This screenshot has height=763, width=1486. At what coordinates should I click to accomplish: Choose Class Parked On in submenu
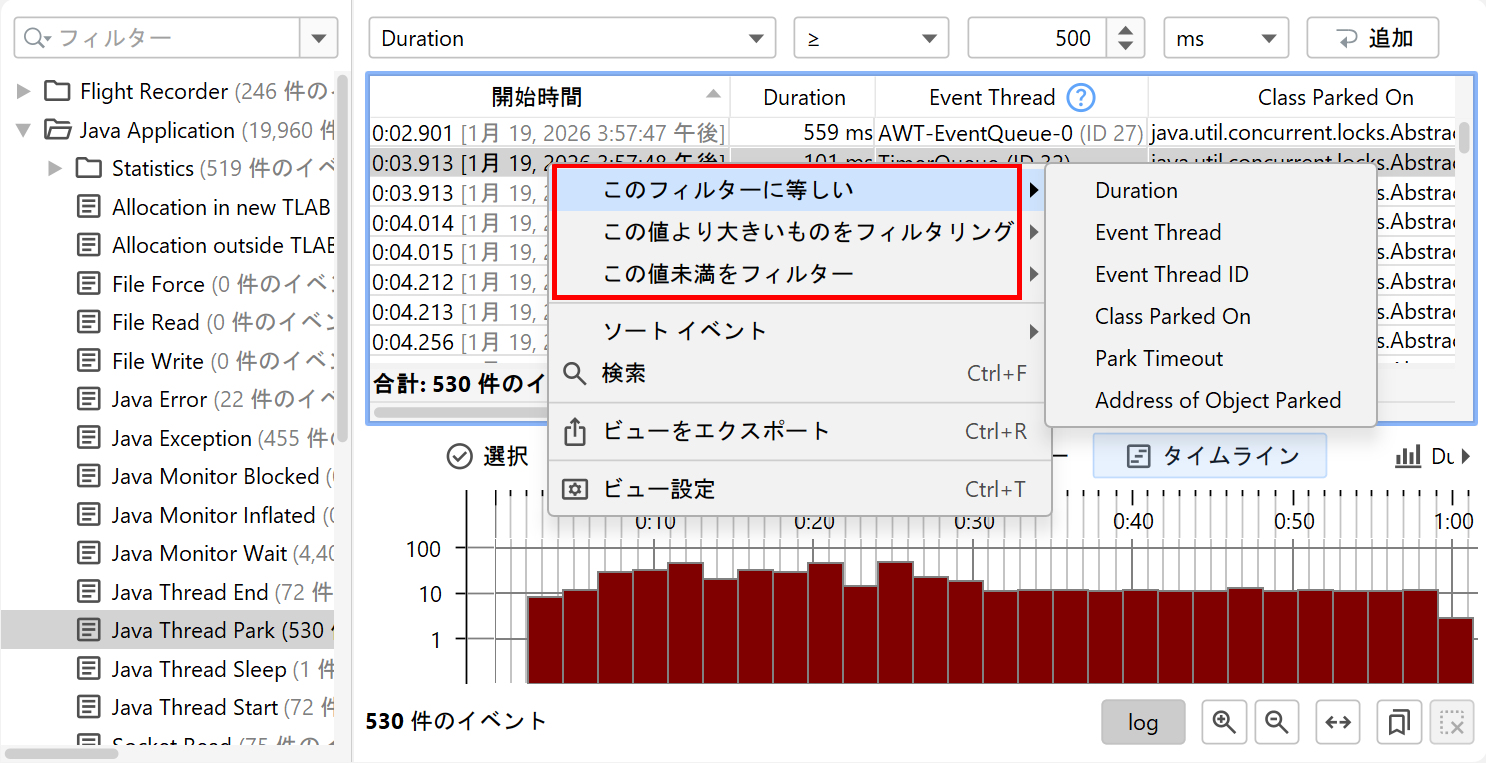coord(1172,317)
